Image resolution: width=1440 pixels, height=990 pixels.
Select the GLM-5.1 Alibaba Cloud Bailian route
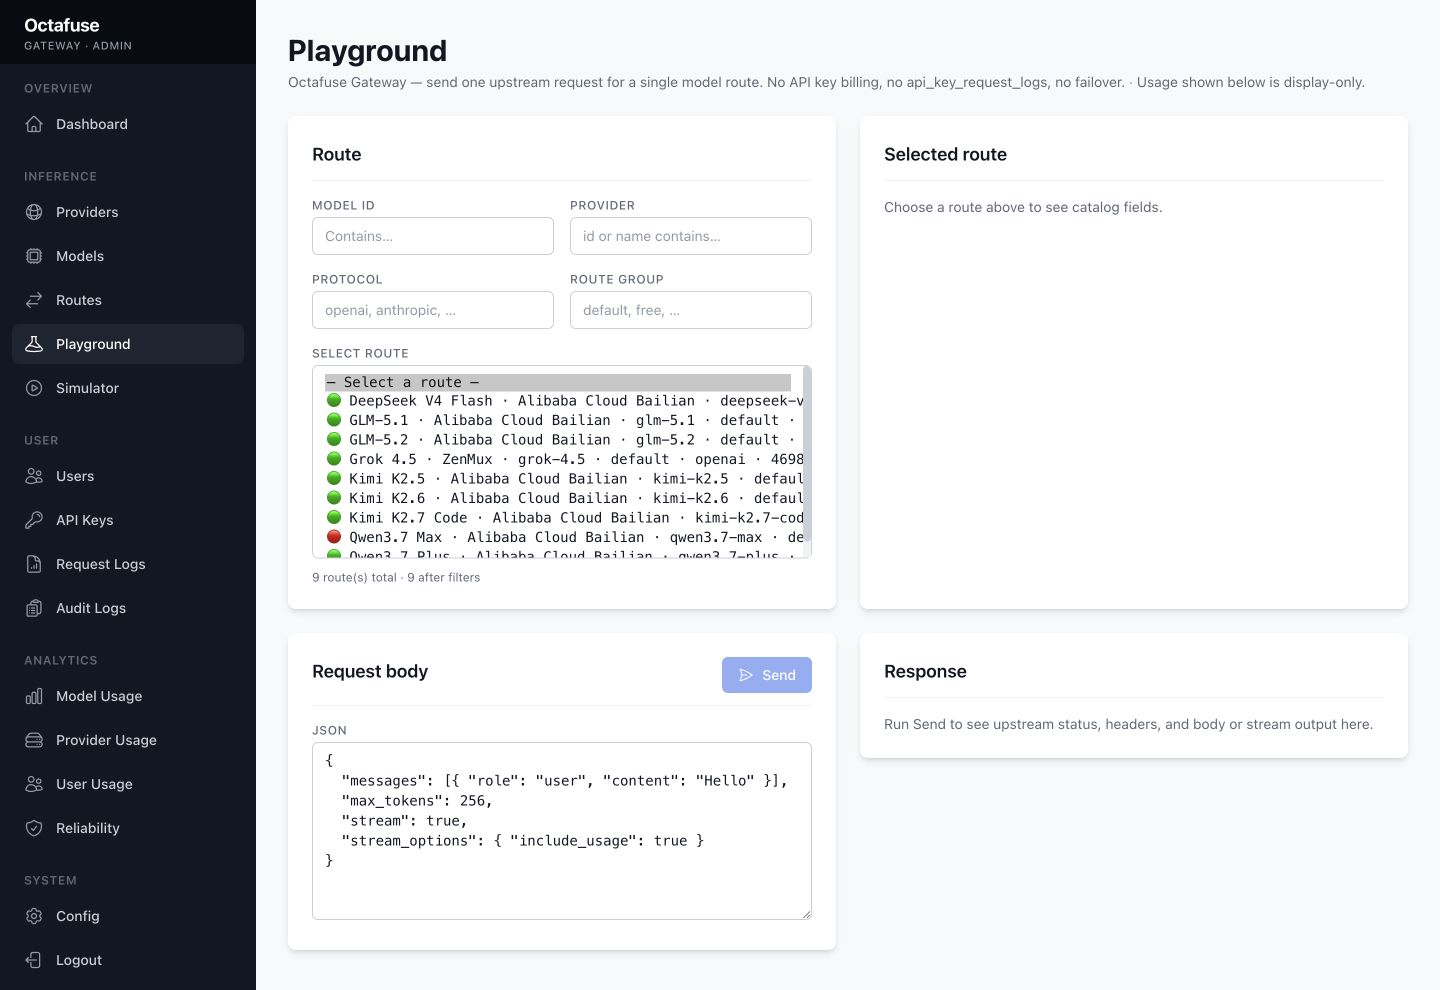(564, 420)
